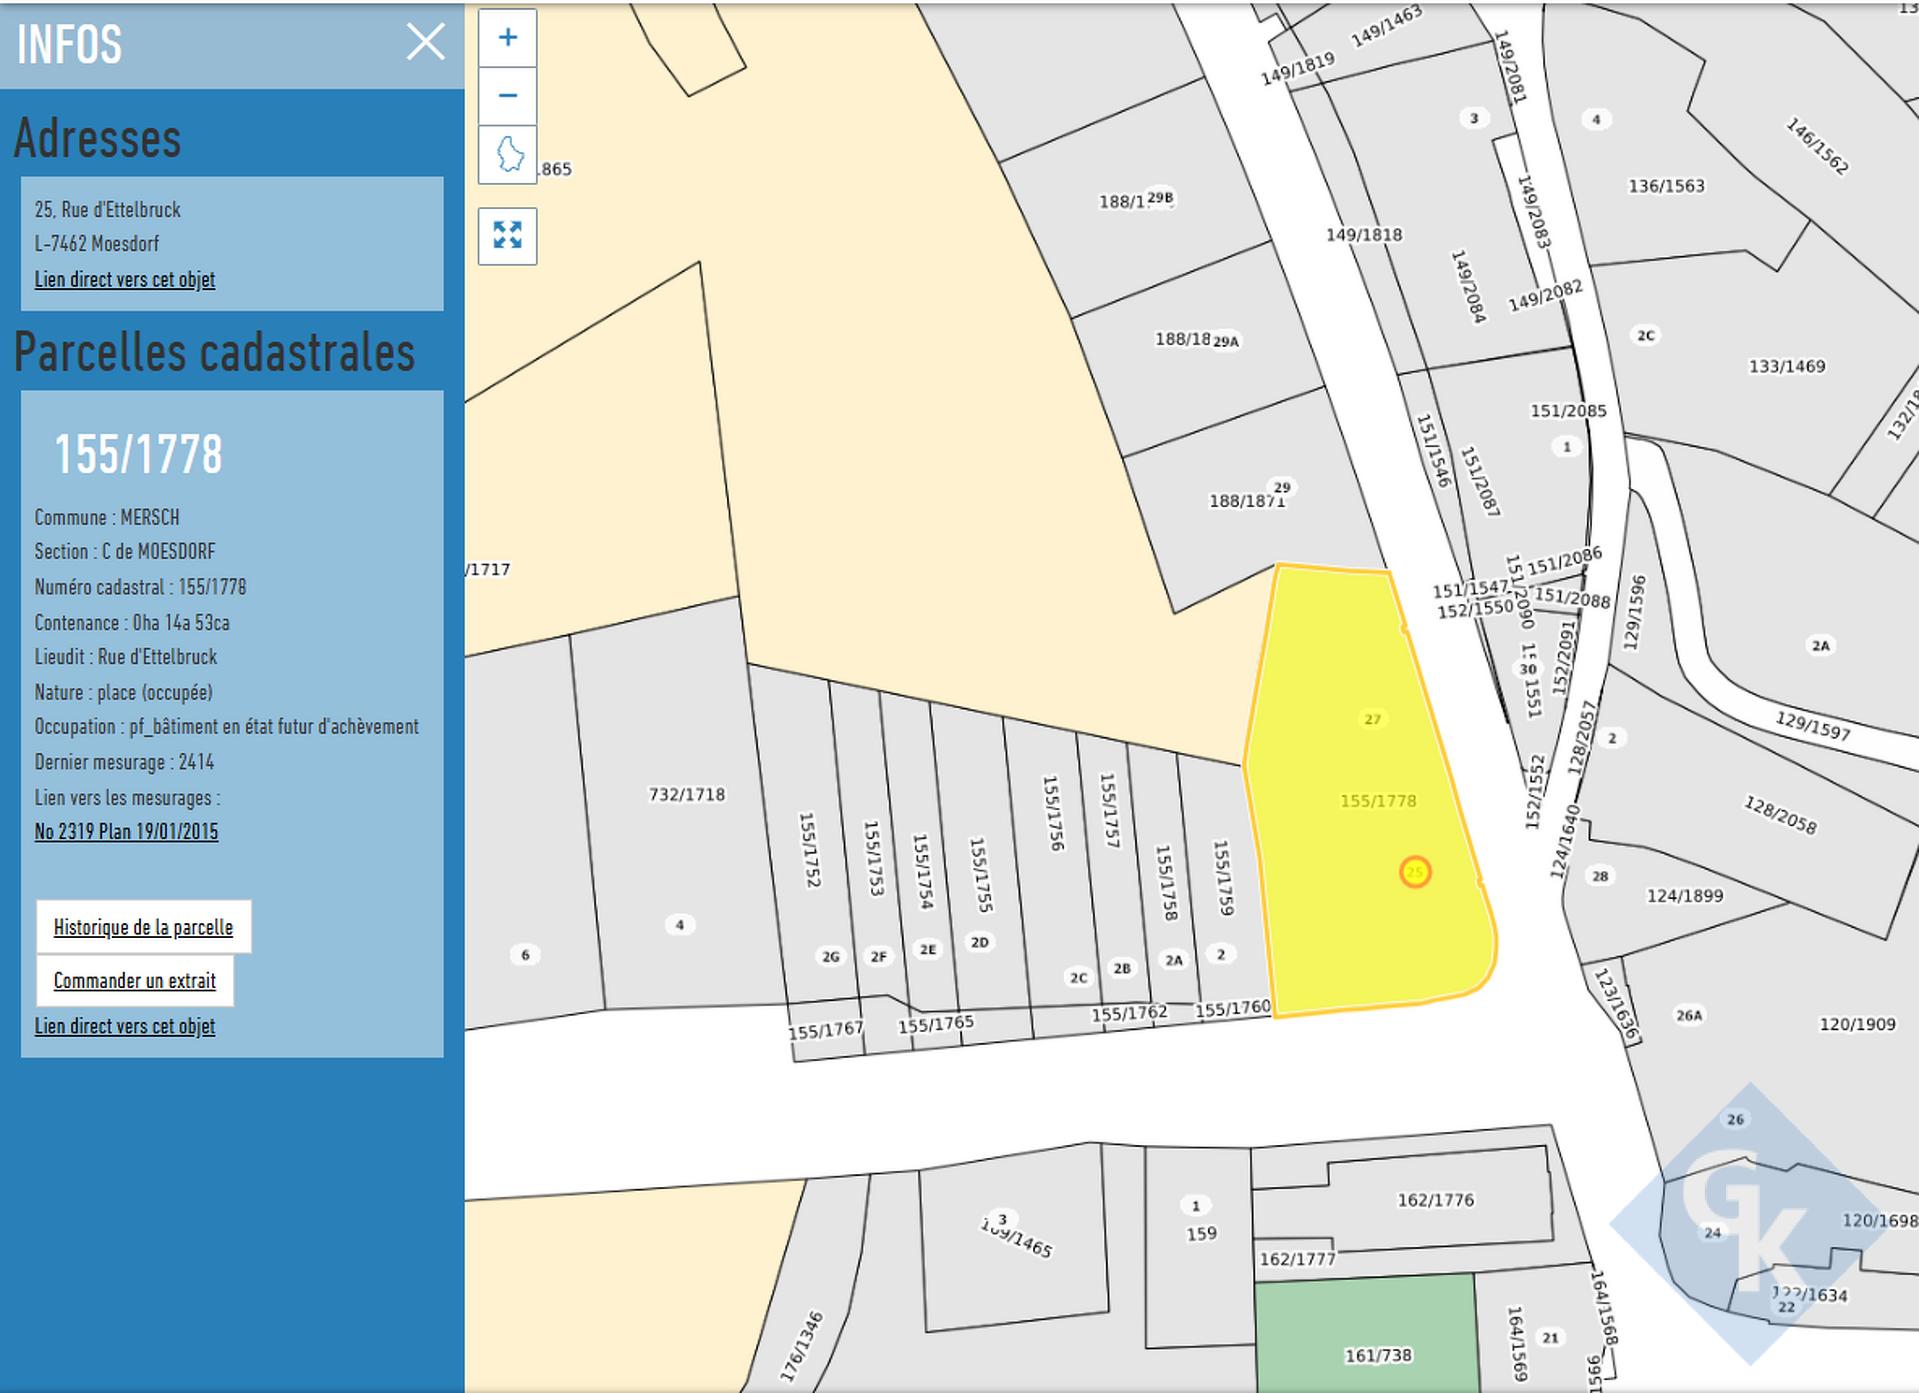Click the orange address marker 25
This screenshot has height=1393, width=1919.
(x=1414, y=872)
